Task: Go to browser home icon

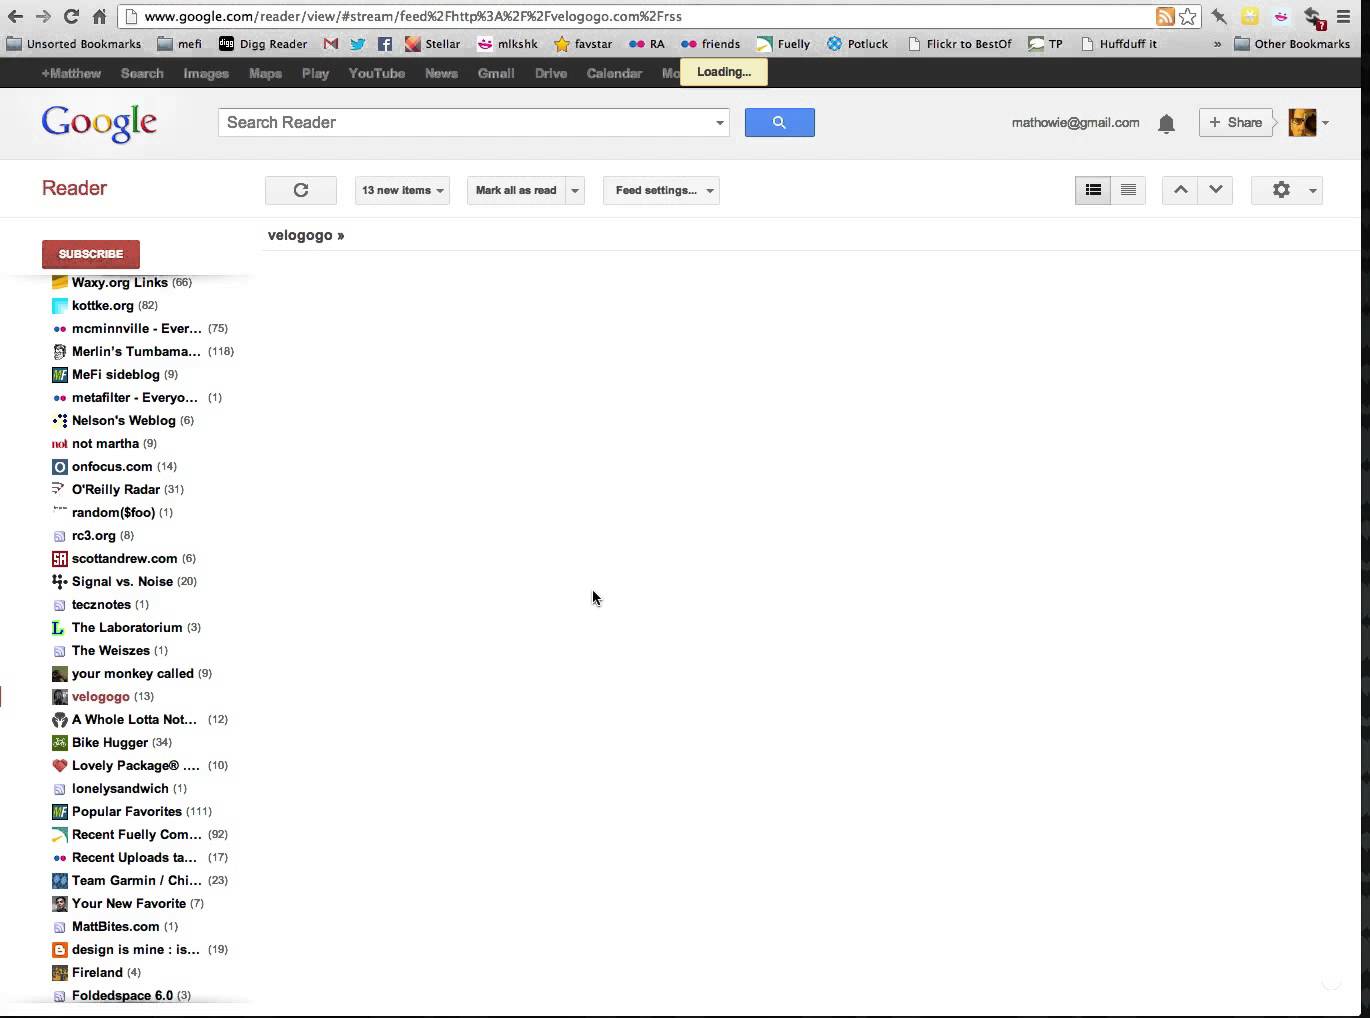Action: coord(99,16)
